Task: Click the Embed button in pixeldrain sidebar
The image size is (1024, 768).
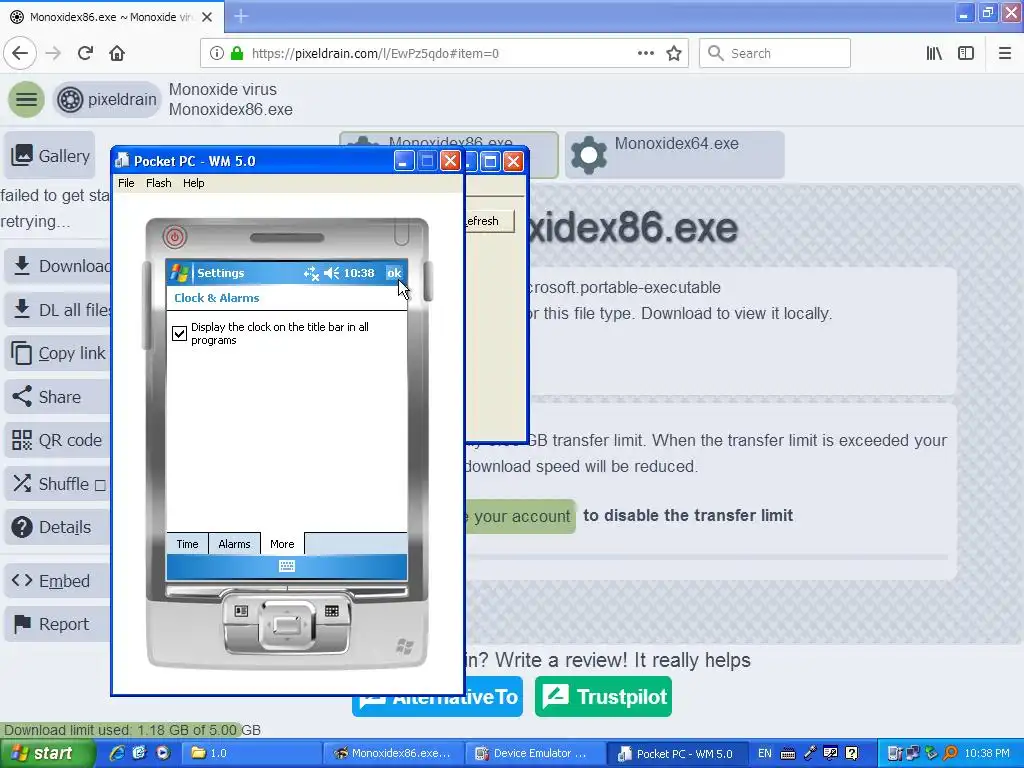Action: (57, 581)
